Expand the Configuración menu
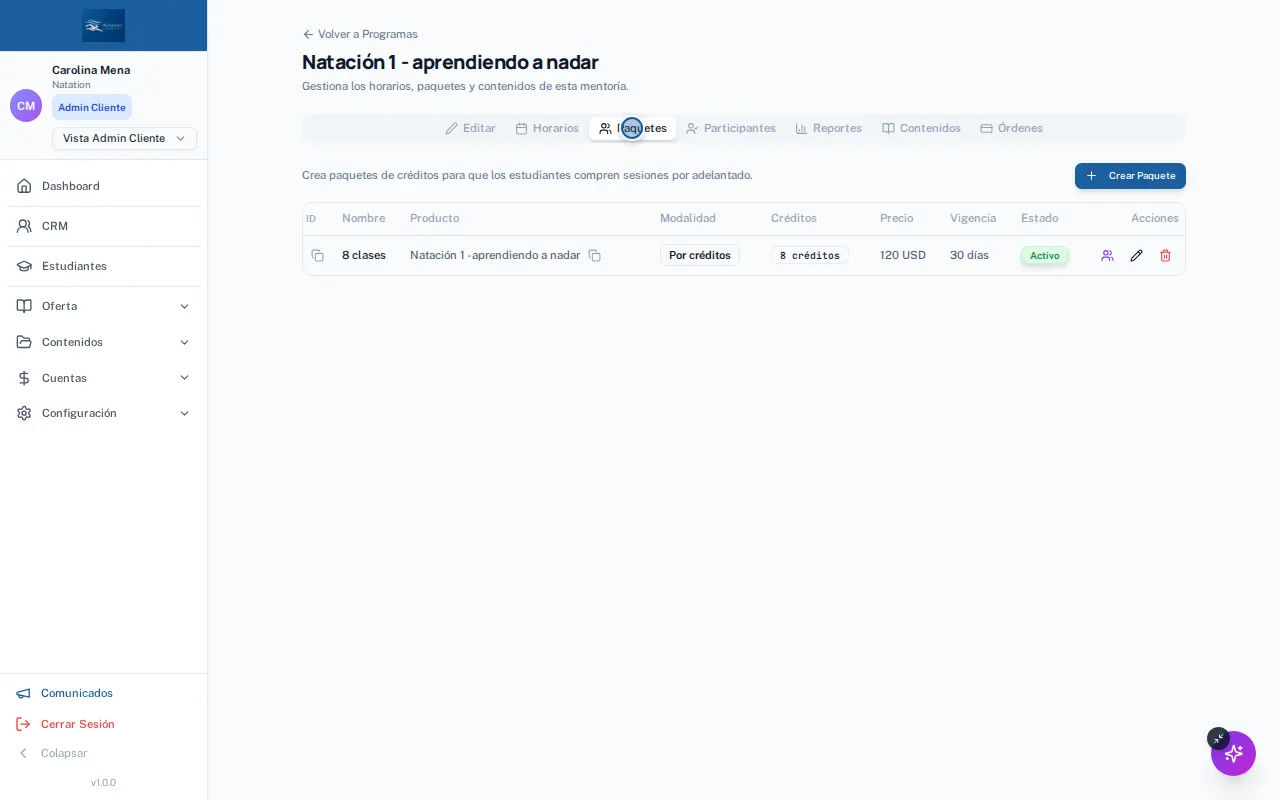The image size is (1280, 800). (104, 413)
